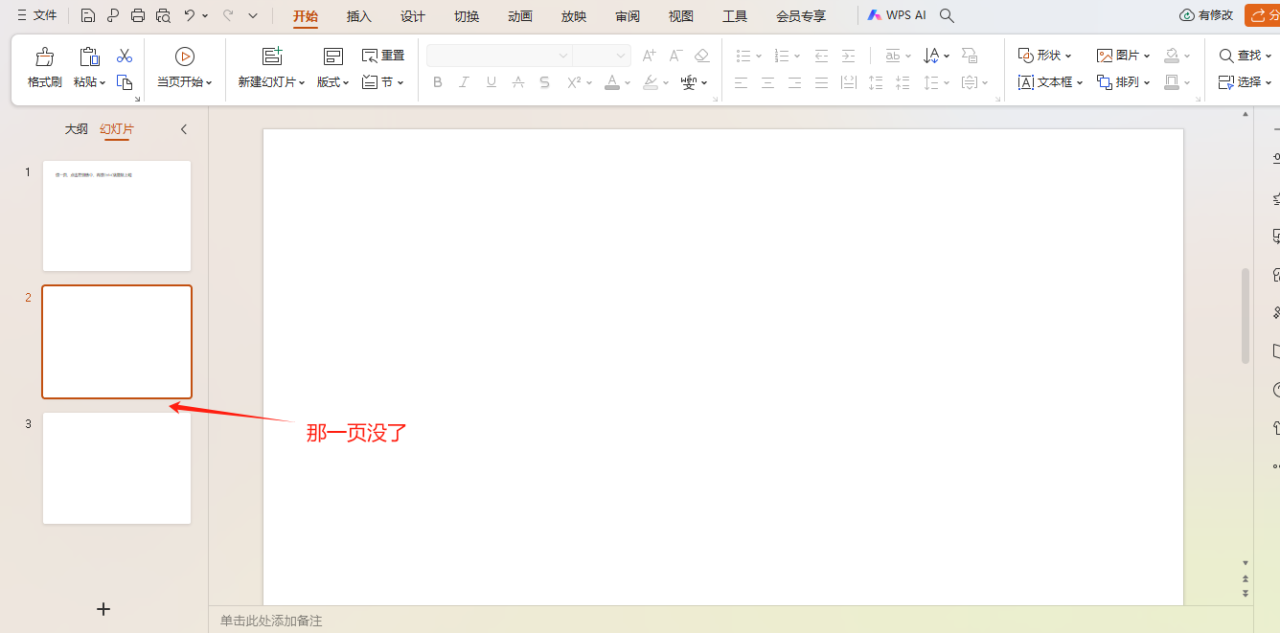This screenshot has height=633, width=1280.
Task: Insert a new slide with 新建幻灯片
Action: [268, 68]
